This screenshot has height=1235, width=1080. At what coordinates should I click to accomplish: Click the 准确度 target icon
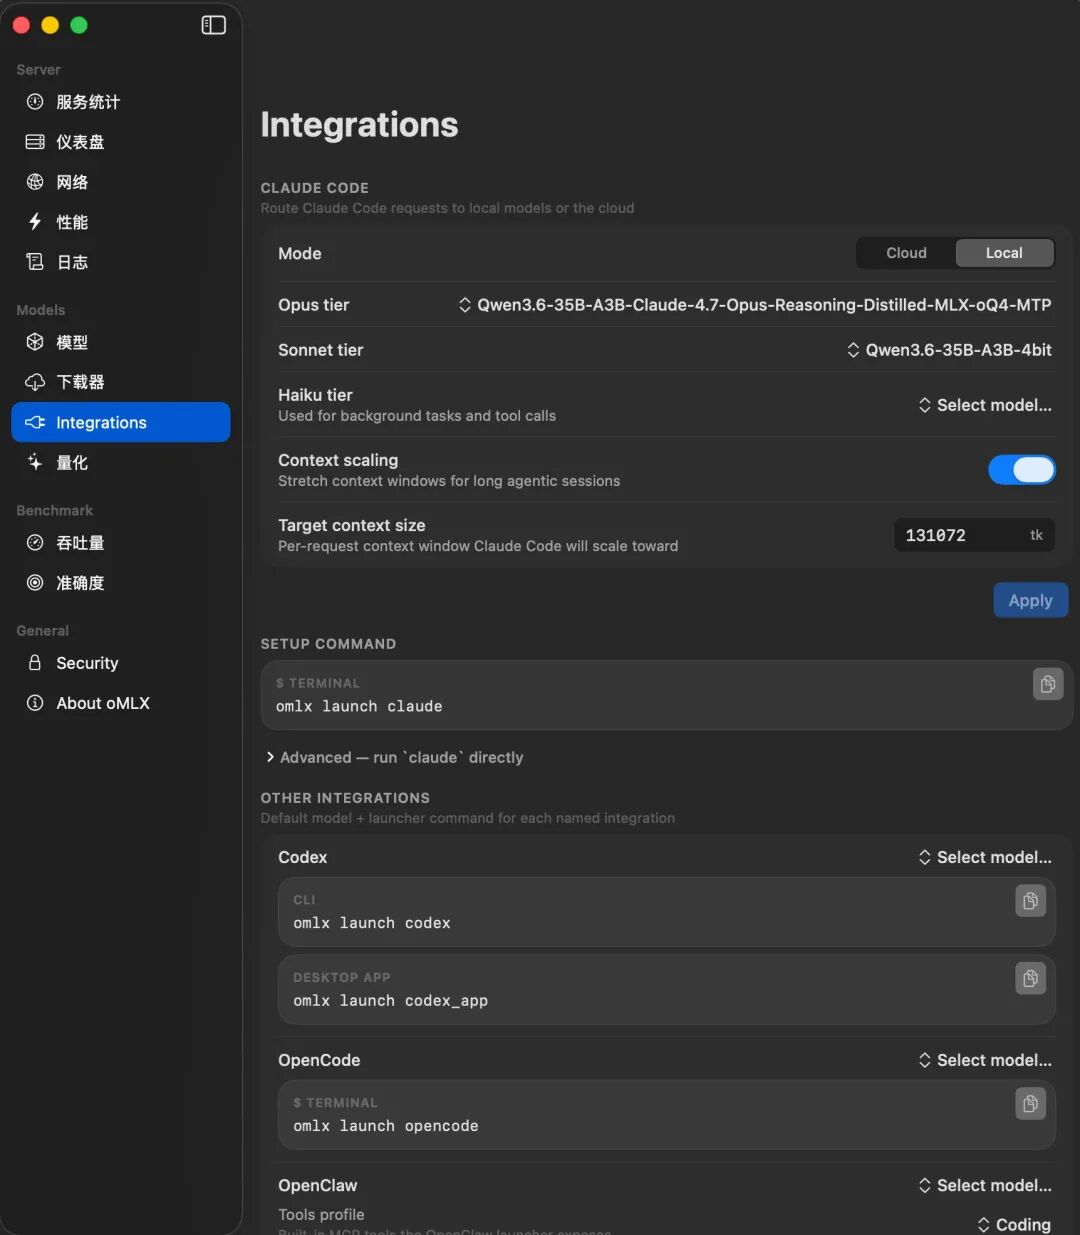tap(35, 583)
